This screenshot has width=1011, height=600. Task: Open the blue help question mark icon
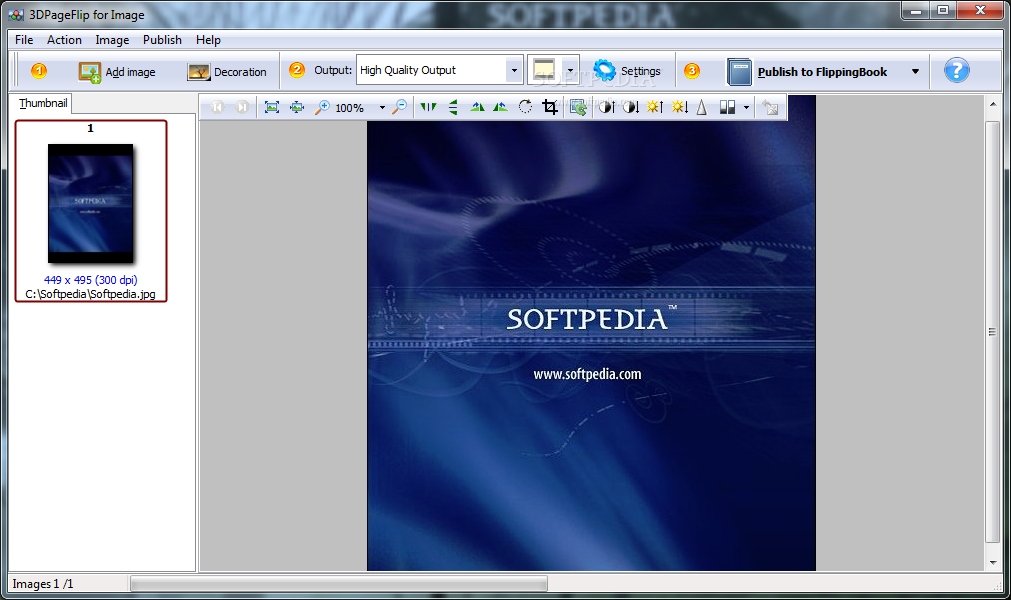956,70
